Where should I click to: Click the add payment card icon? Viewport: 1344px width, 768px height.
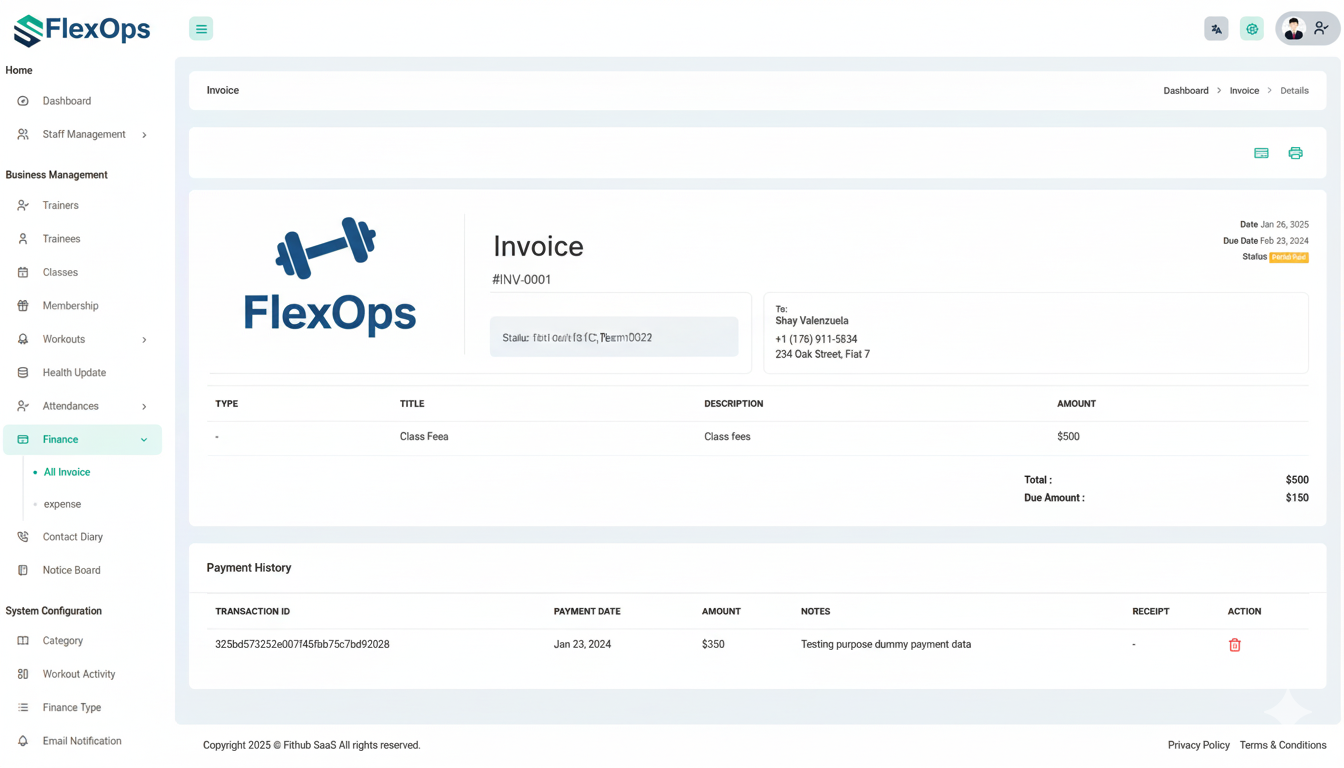pos(1261,153)
